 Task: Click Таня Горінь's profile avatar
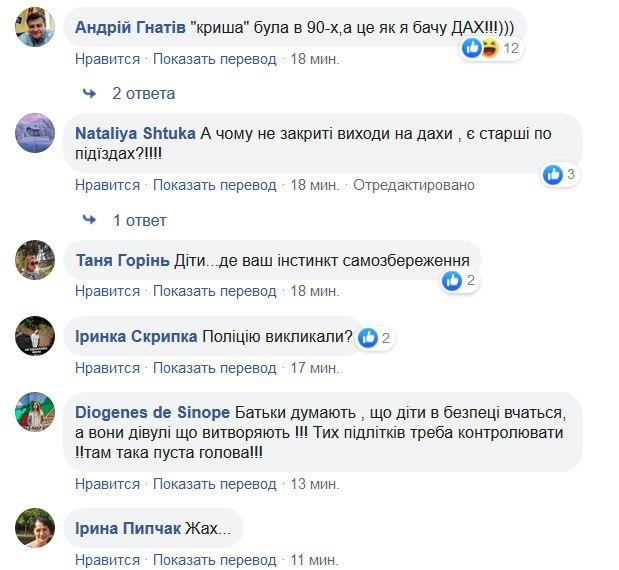35,262
